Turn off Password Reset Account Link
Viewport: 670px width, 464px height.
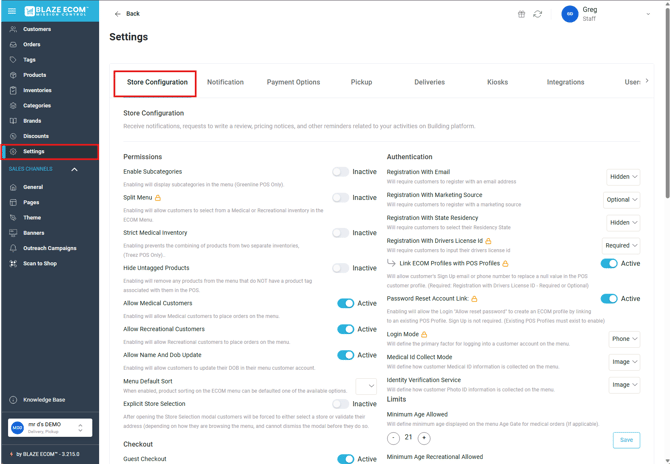coord(608,298)
